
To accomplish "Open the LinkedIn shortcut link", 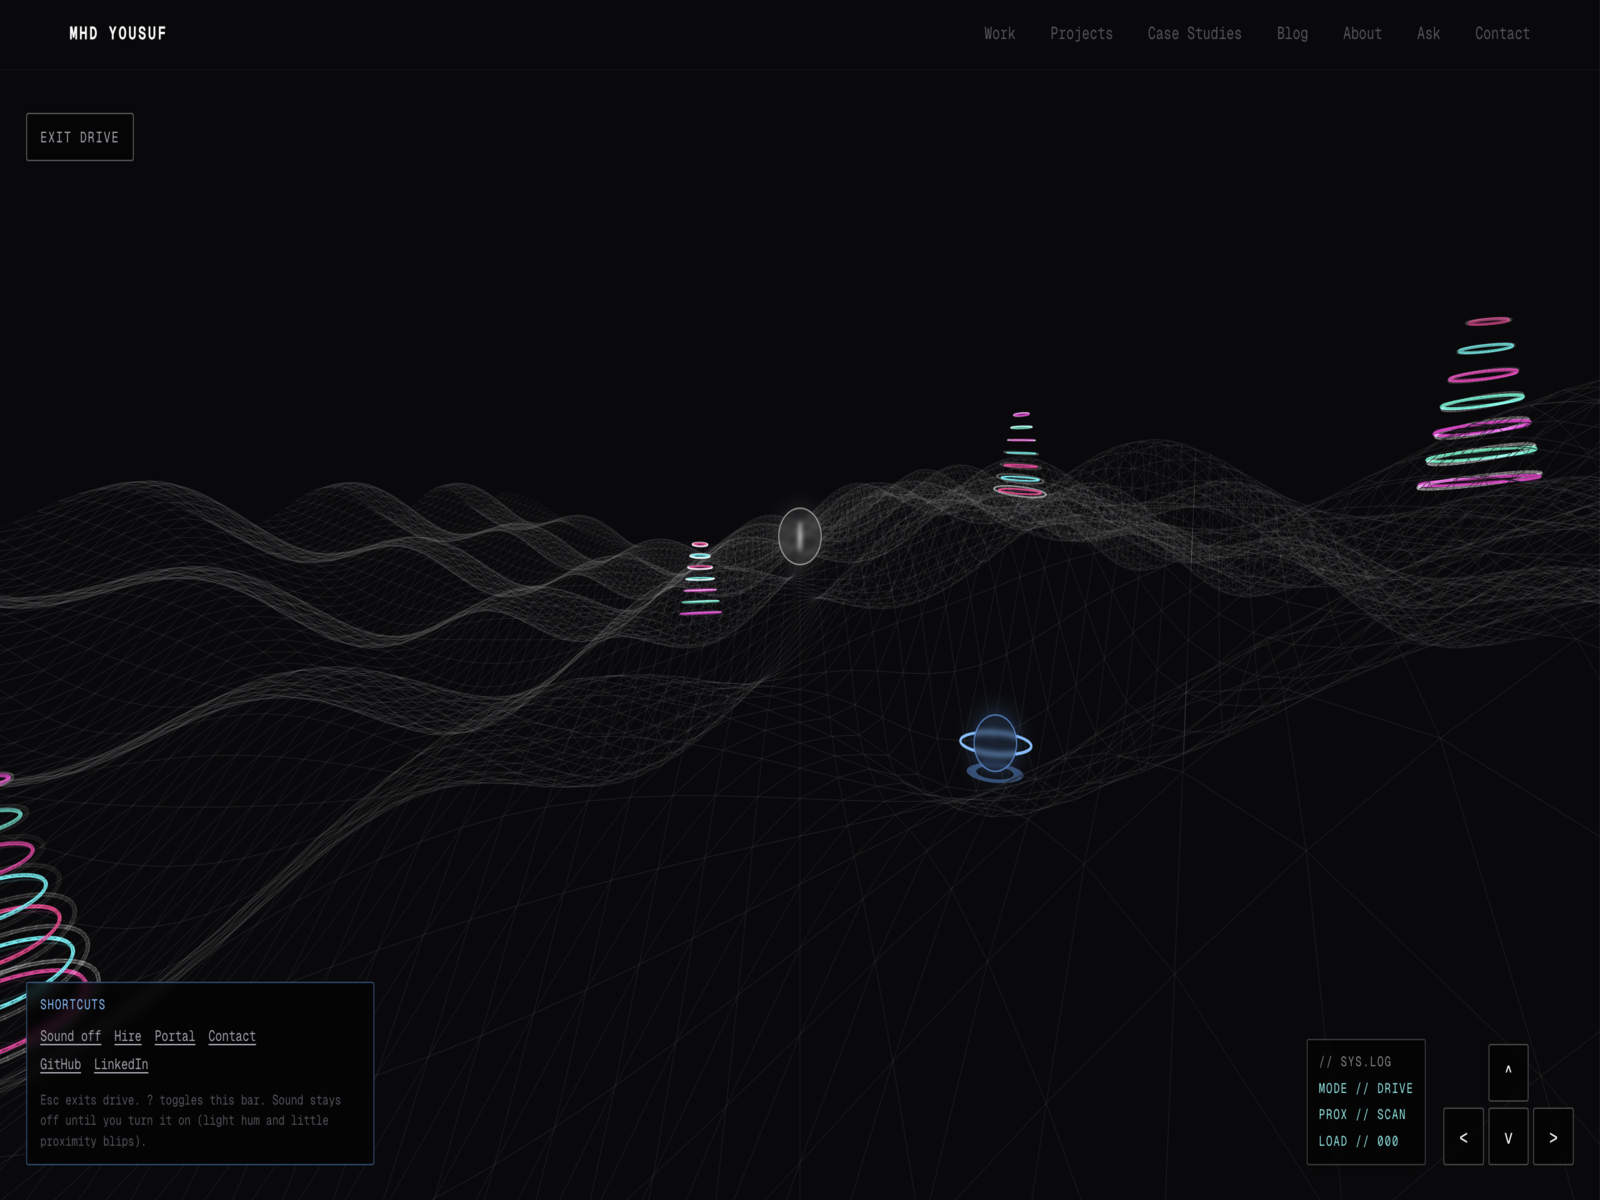I will [x=121, y=1064].
